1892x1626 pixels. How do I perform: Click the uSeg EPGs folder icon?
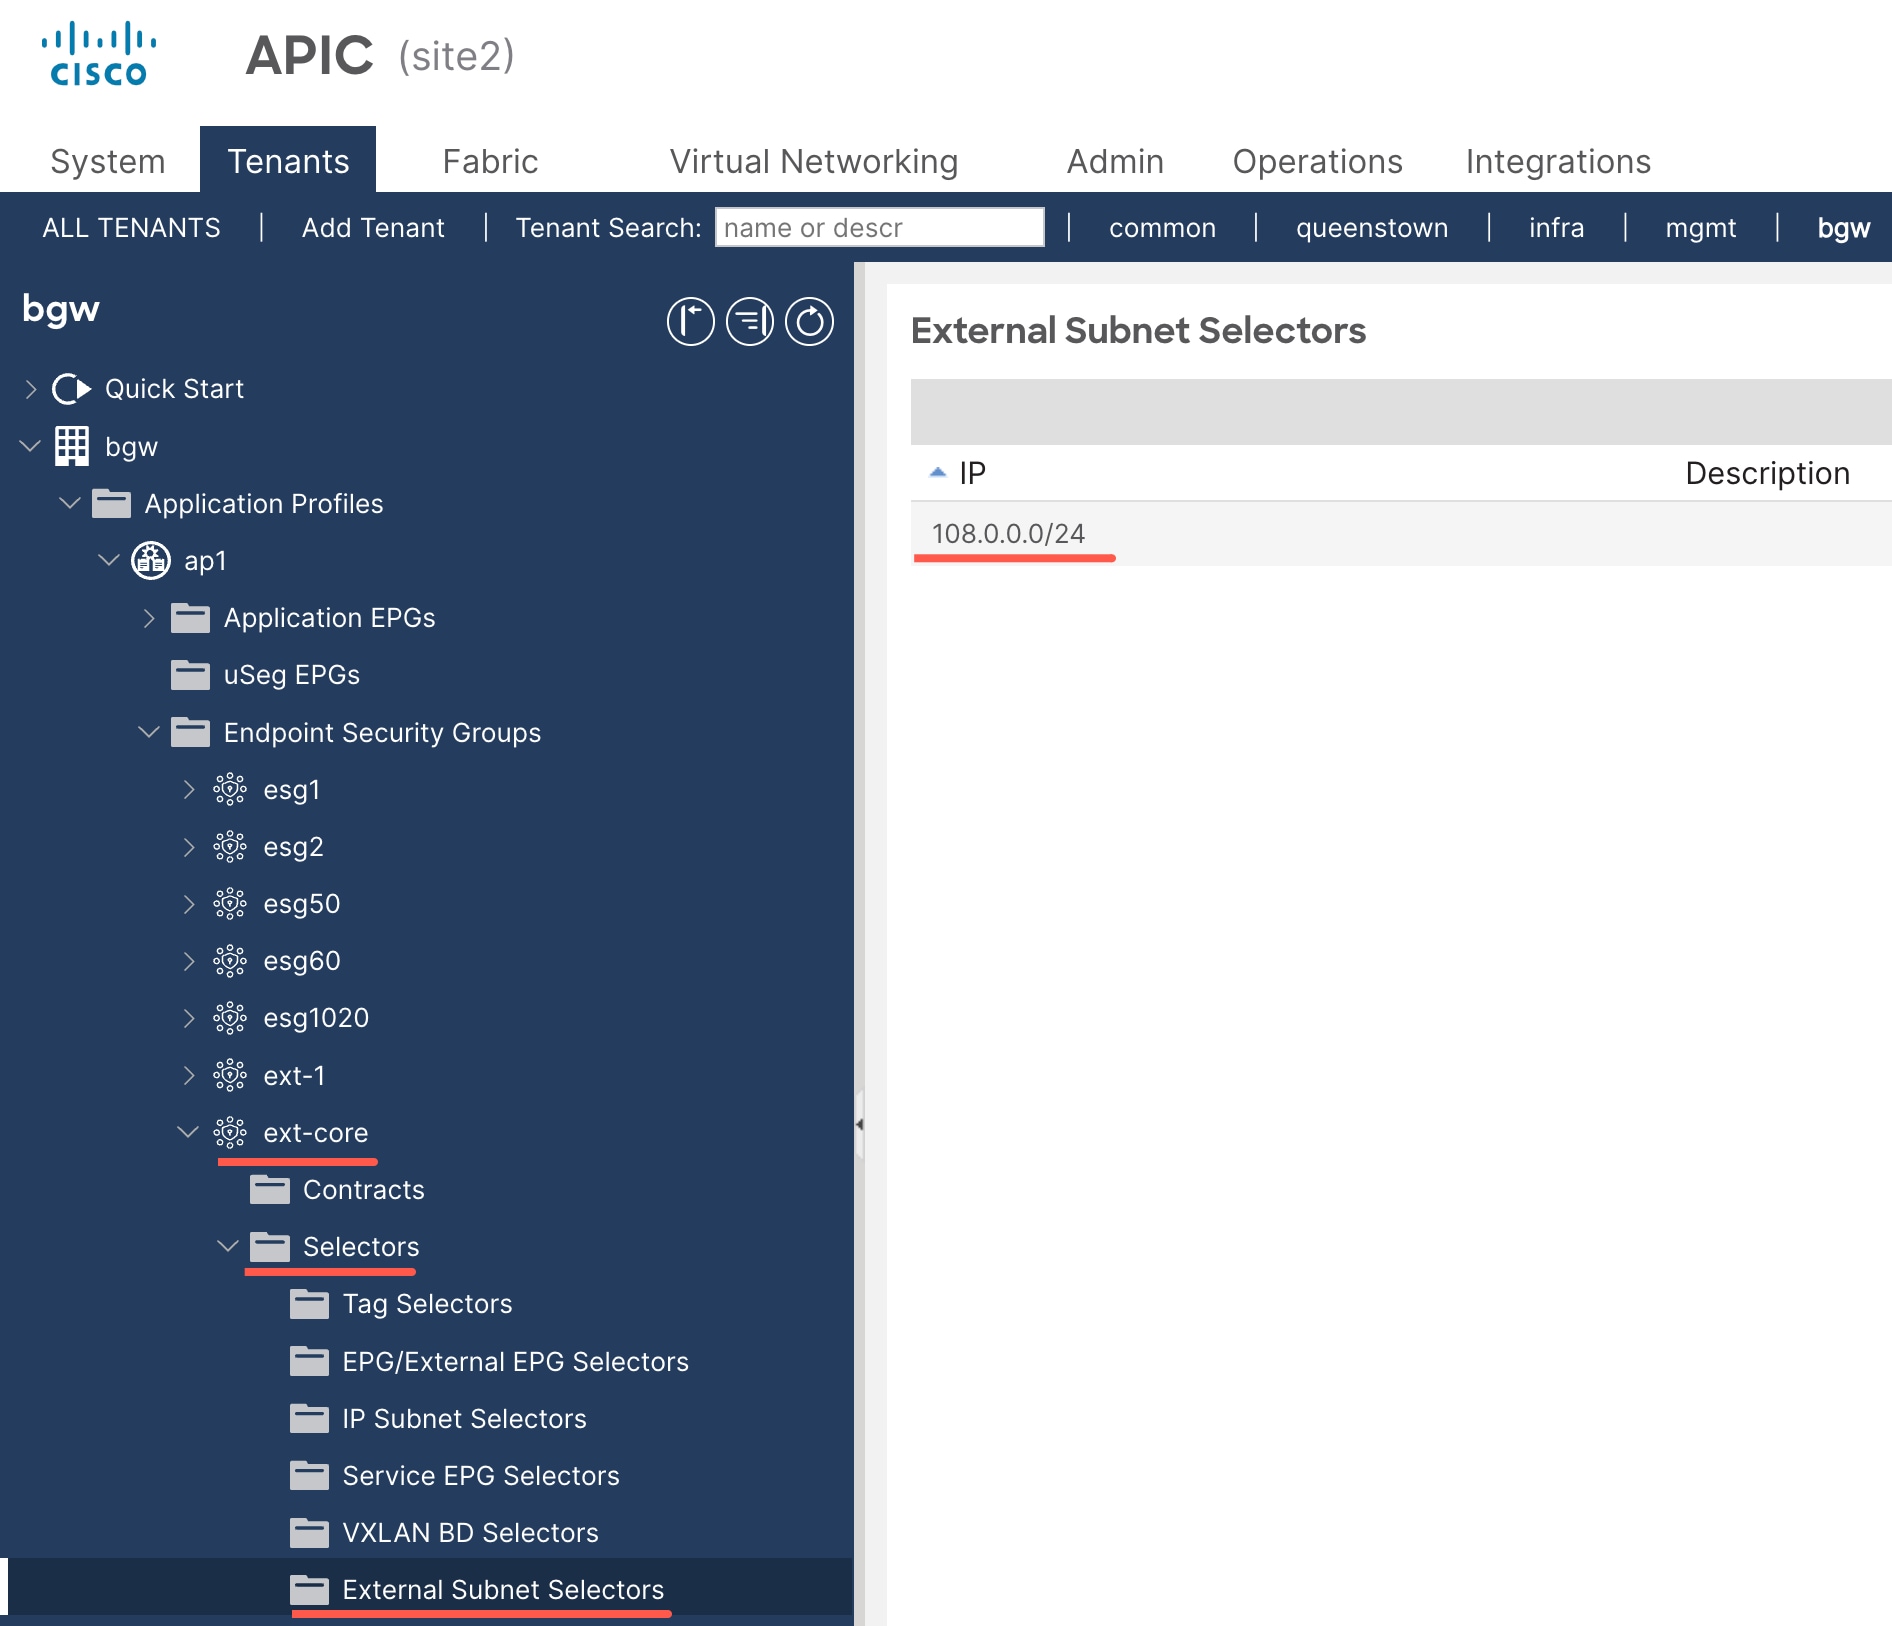190,675
